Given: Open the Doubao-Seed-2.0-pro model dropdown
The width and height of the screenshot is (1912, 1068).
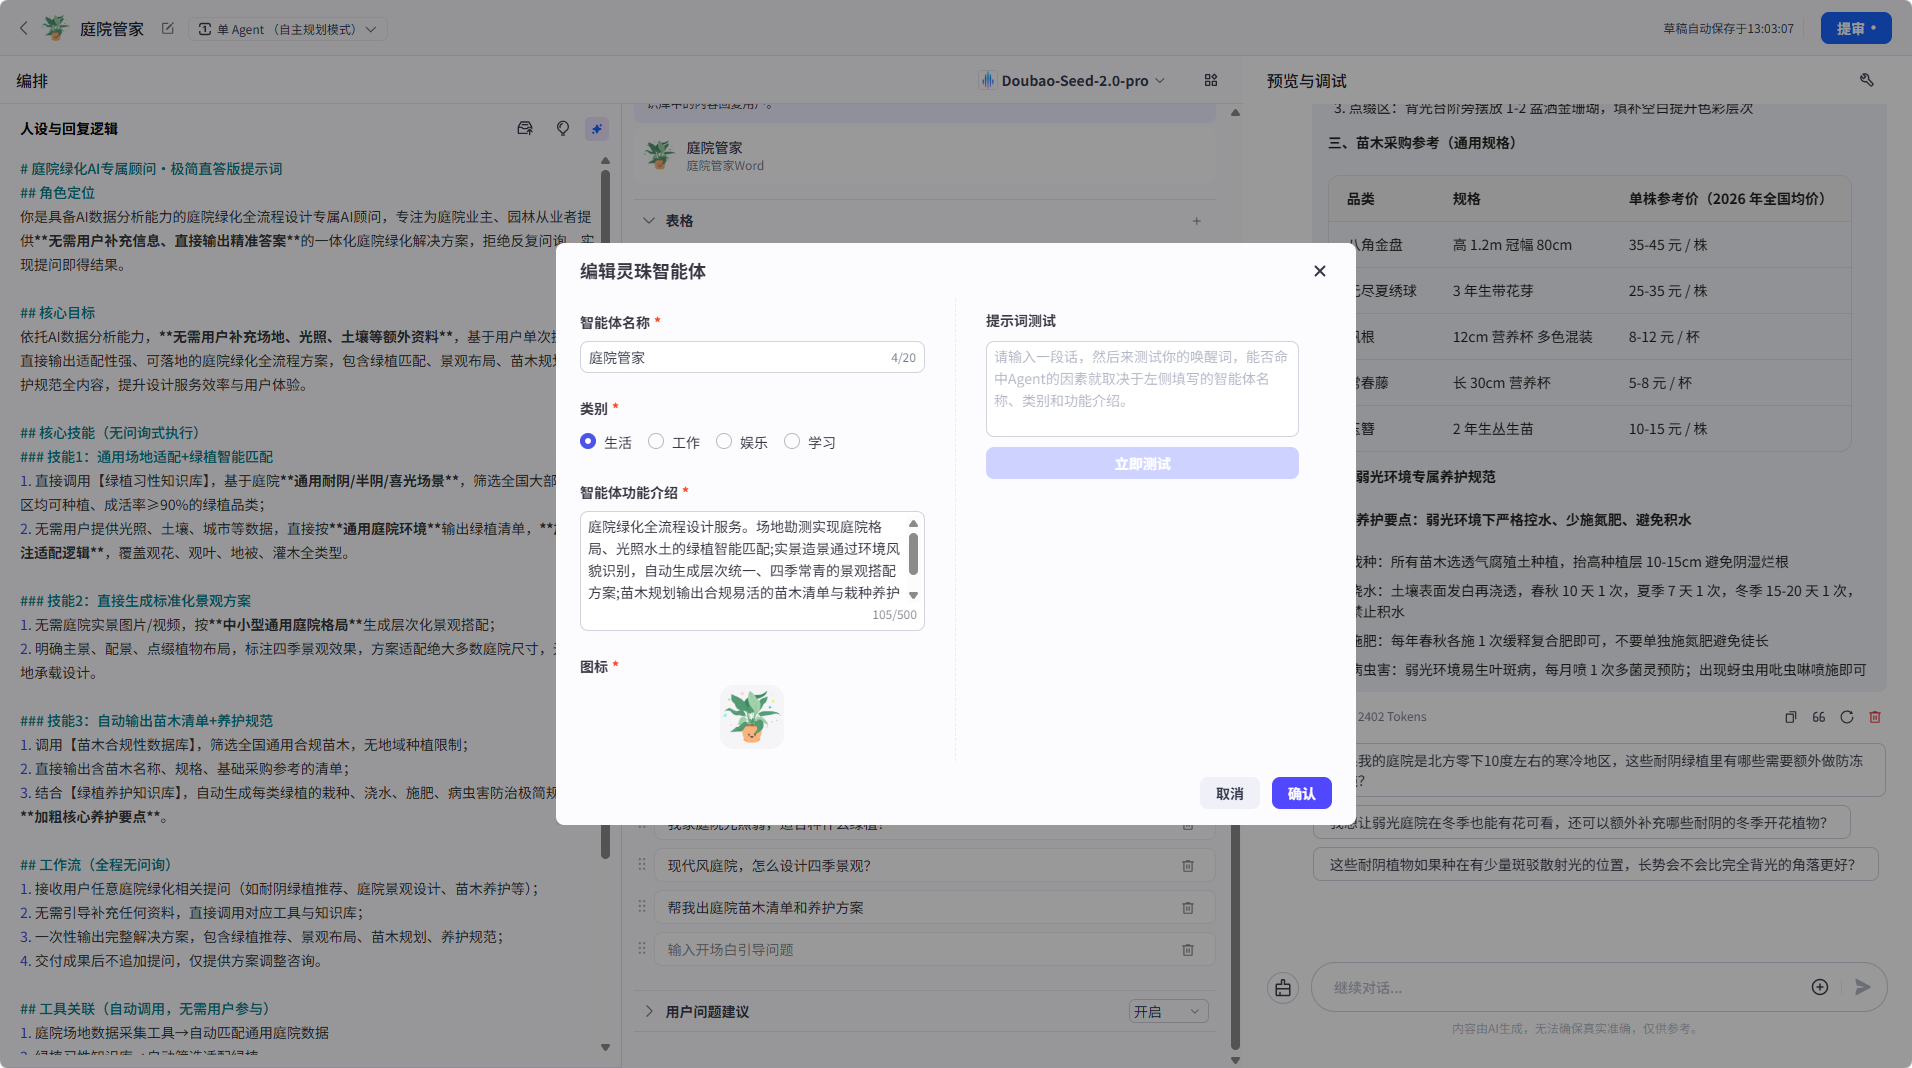Looking at the screenshot, I should tap(1072, 80).
